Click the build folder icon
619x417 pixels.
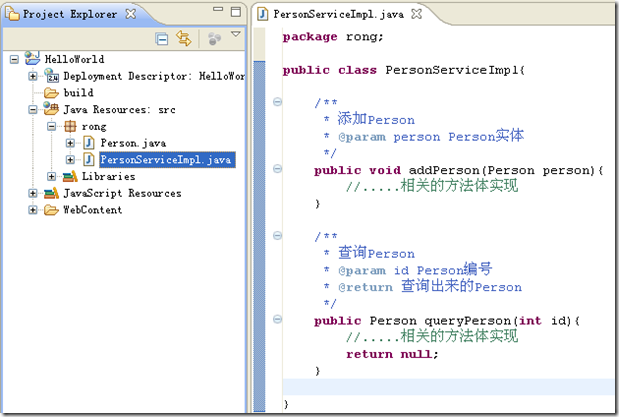click(x=51, y=92)
